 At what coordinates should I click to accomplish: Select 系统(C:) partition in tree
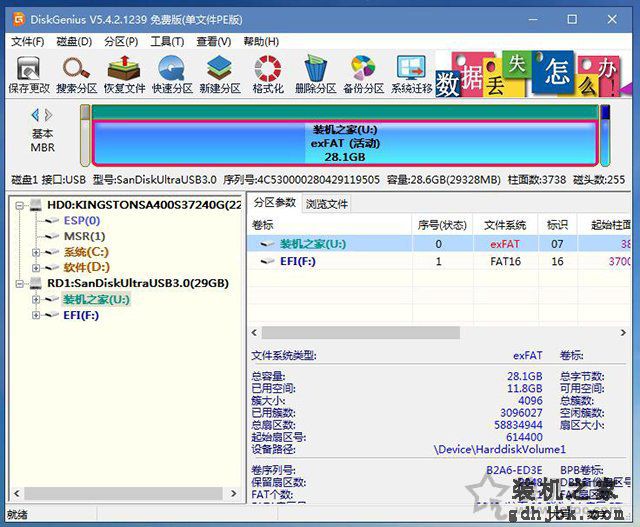86,252
